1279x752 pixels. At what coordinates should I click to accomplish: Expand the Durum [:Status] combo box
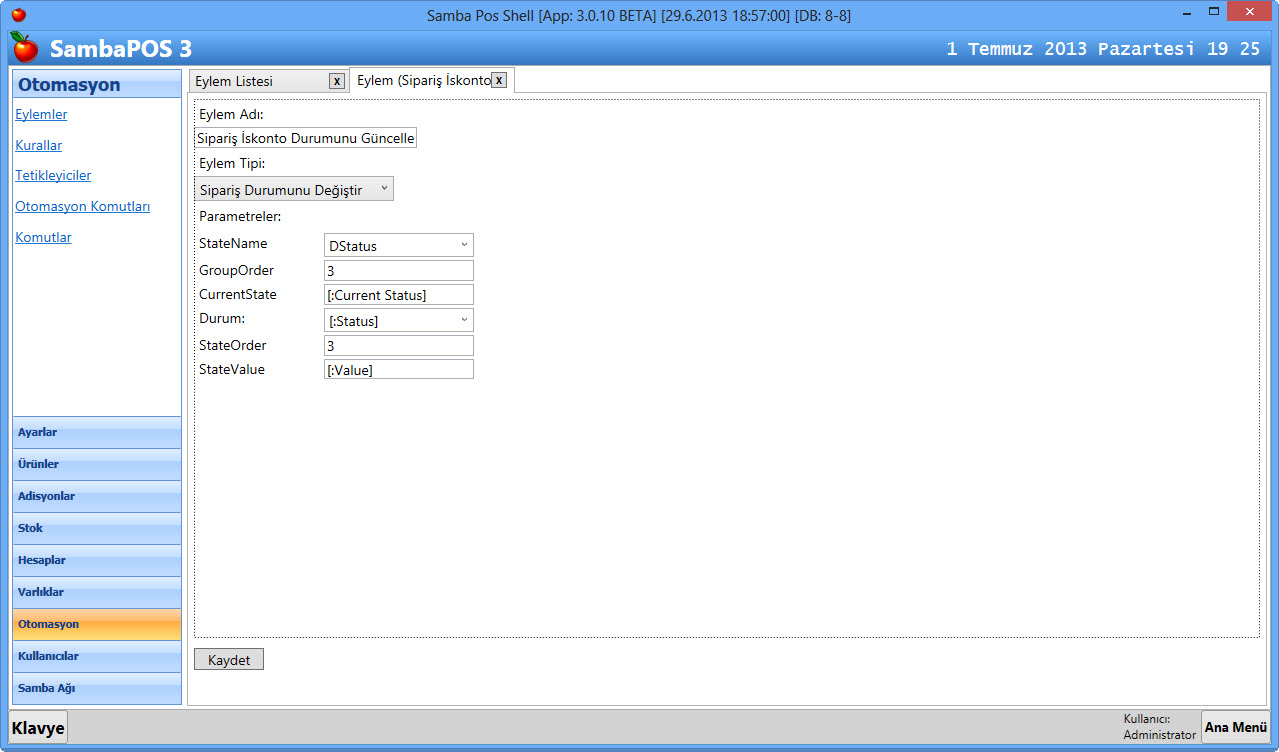pos(398,320)
